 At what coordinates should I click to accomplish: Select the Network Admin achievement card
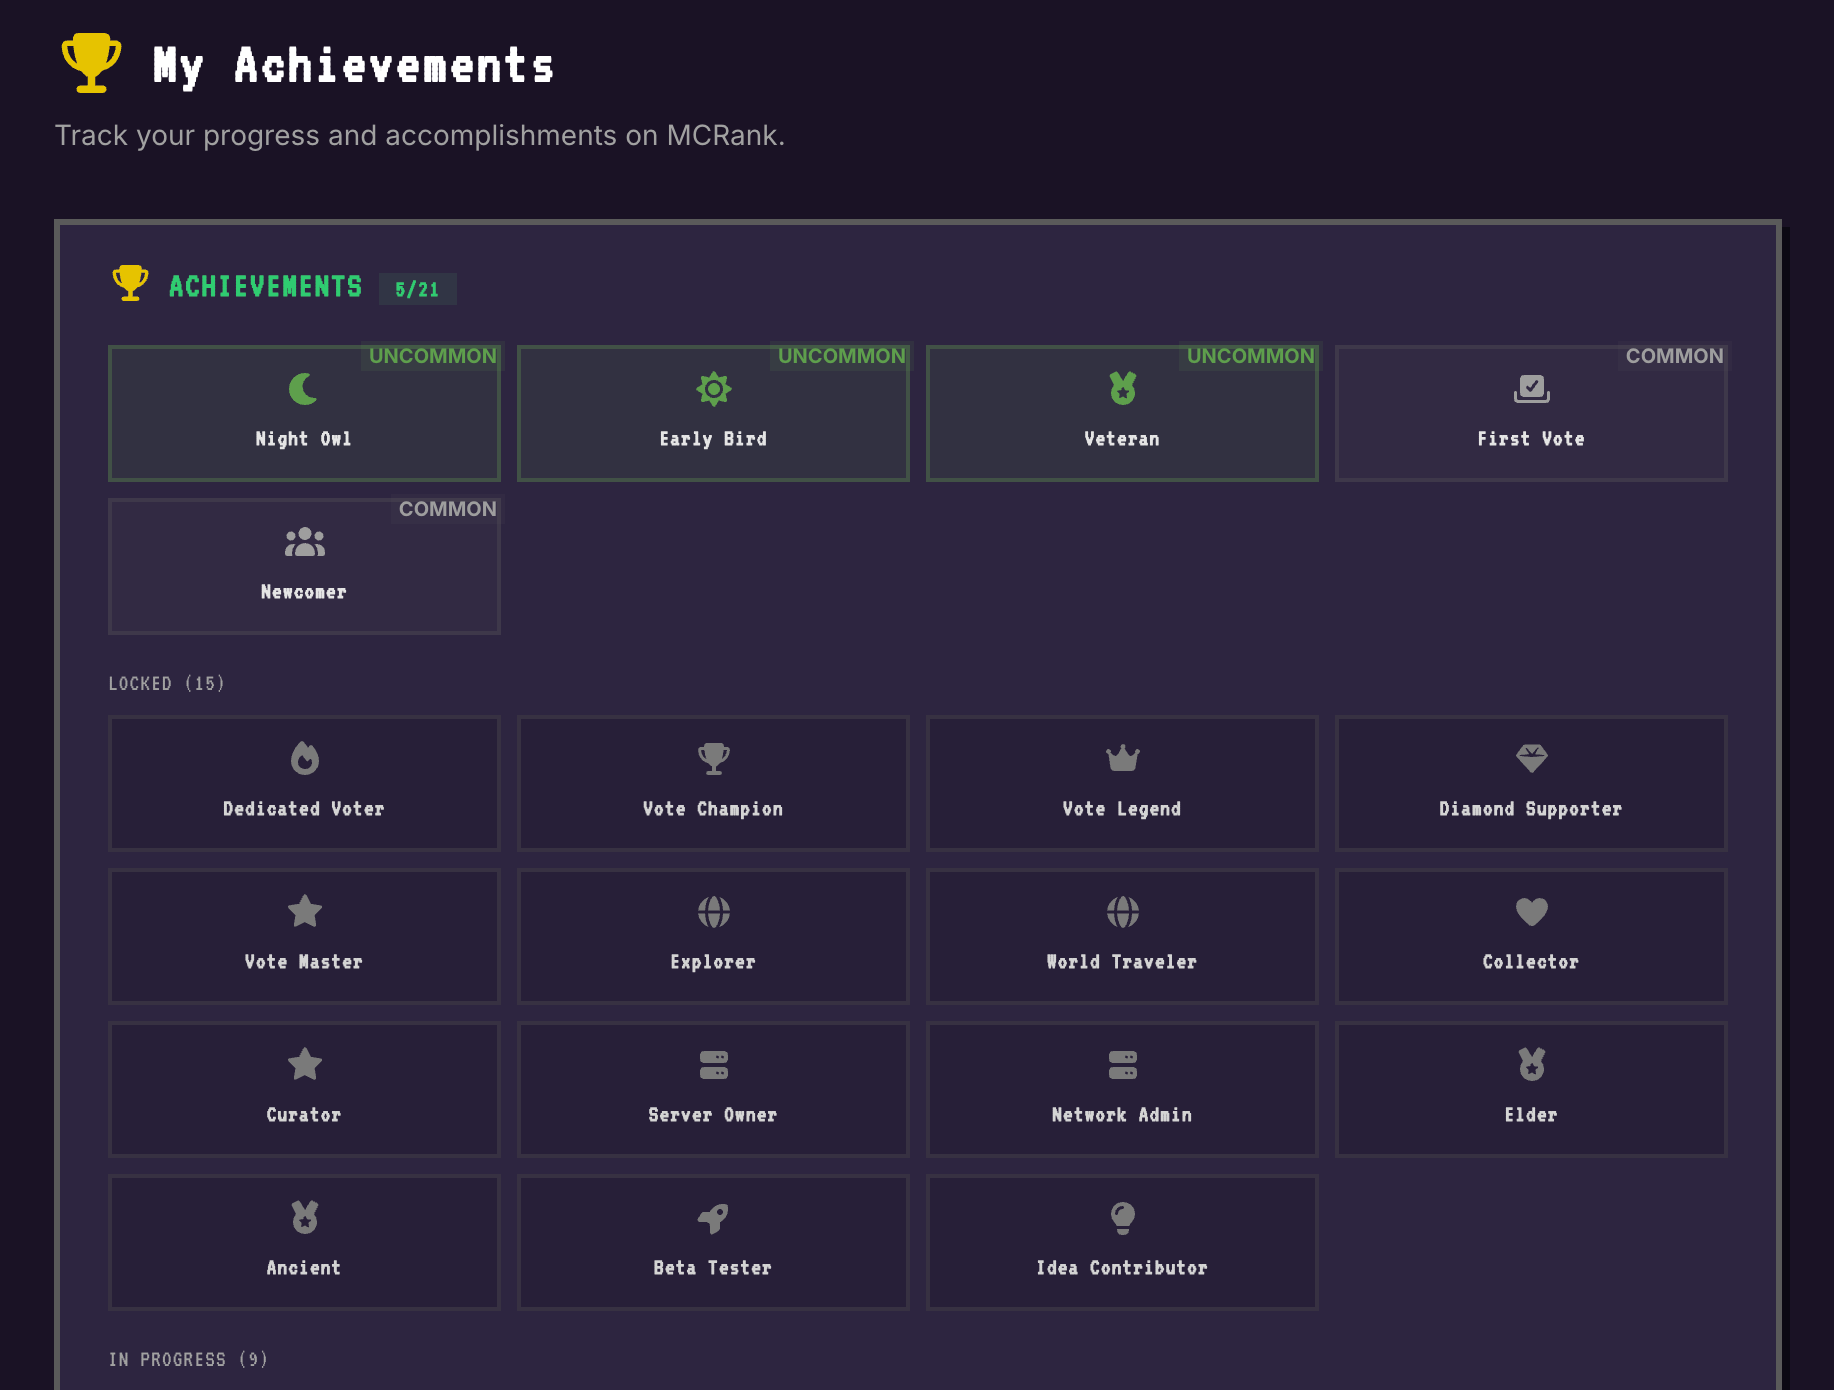tap(1122, 1089)
